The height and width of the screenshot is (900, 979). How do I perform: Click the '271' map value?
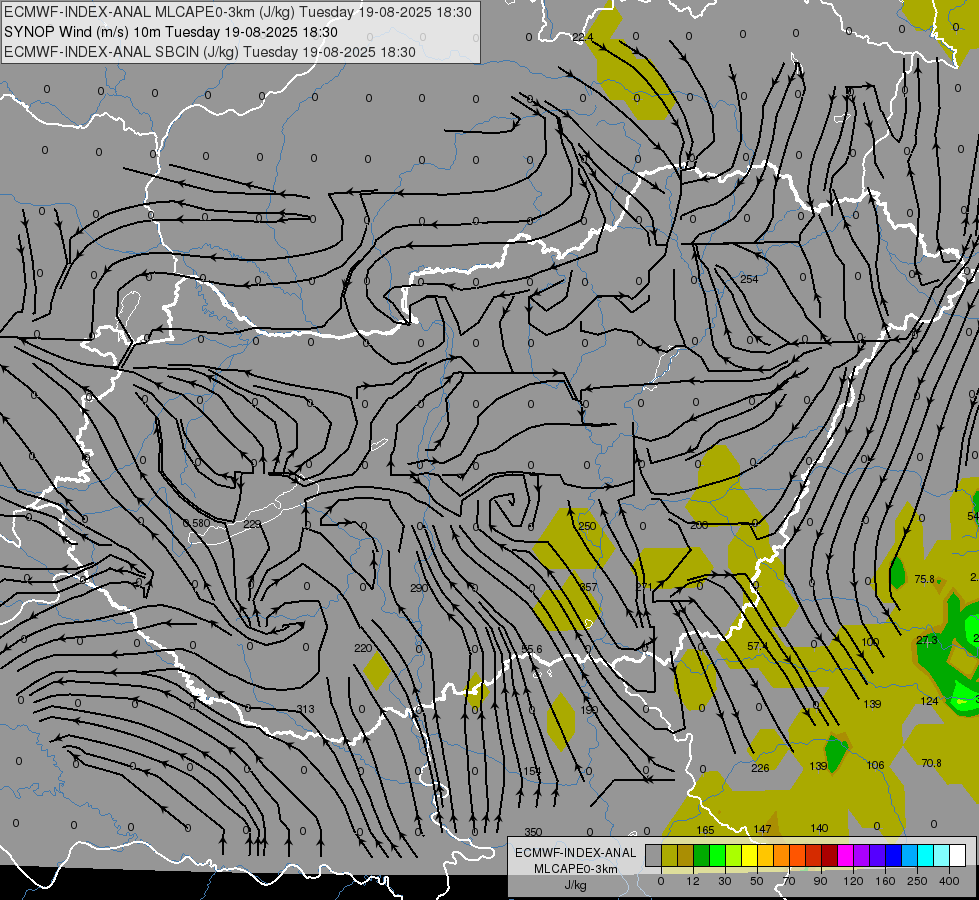644,586
